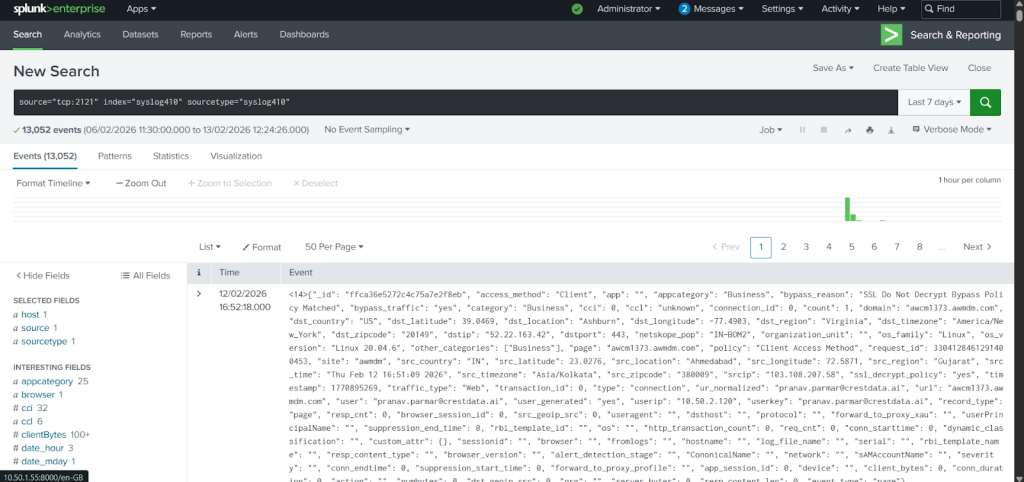Image resolution: width=1024 pixels, height=482 pixels.
Task: Open the Datasets page
Action: 140,35
